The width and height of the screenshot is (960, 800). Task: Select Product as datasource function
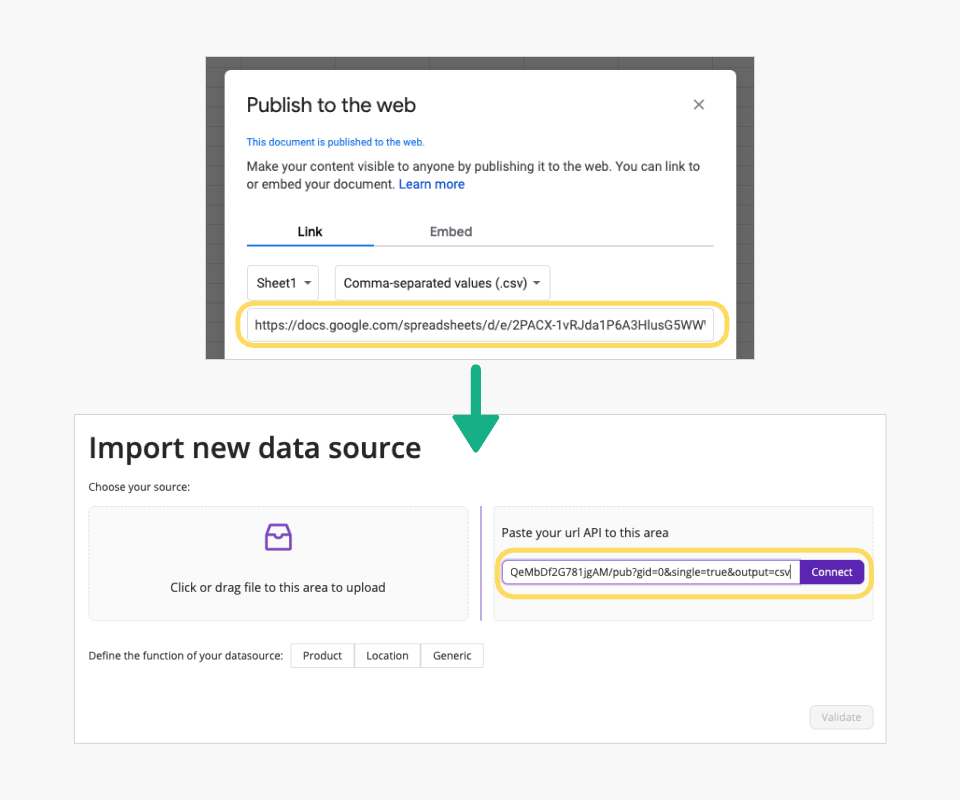click(322, 656)
